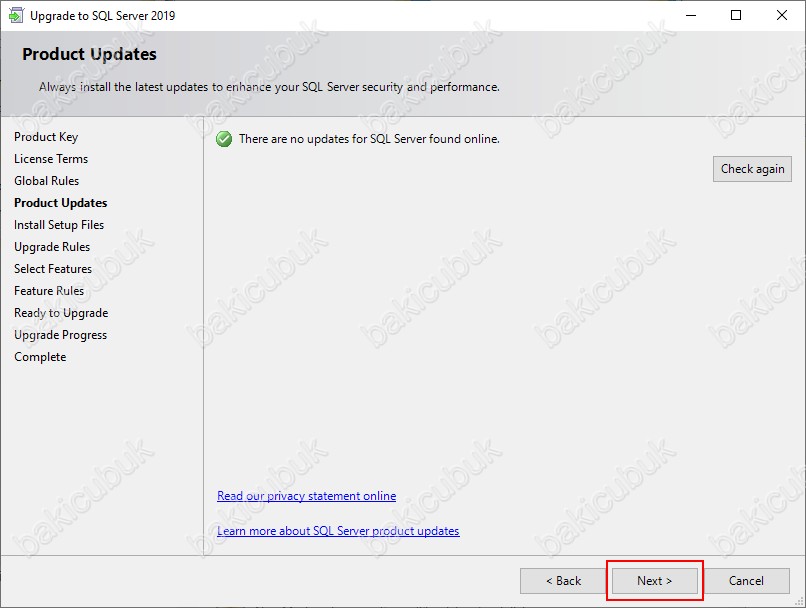Click the green checkmark status icon
Screen dimensions: 806x608
coord(224,139)
